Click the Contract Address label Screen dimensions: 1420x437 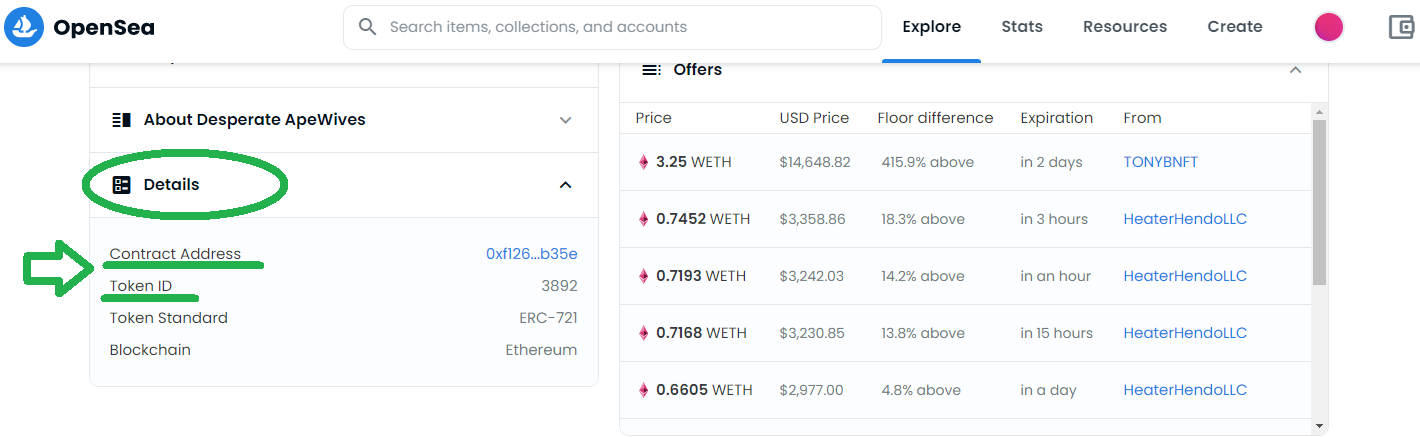tap(175, 254)
